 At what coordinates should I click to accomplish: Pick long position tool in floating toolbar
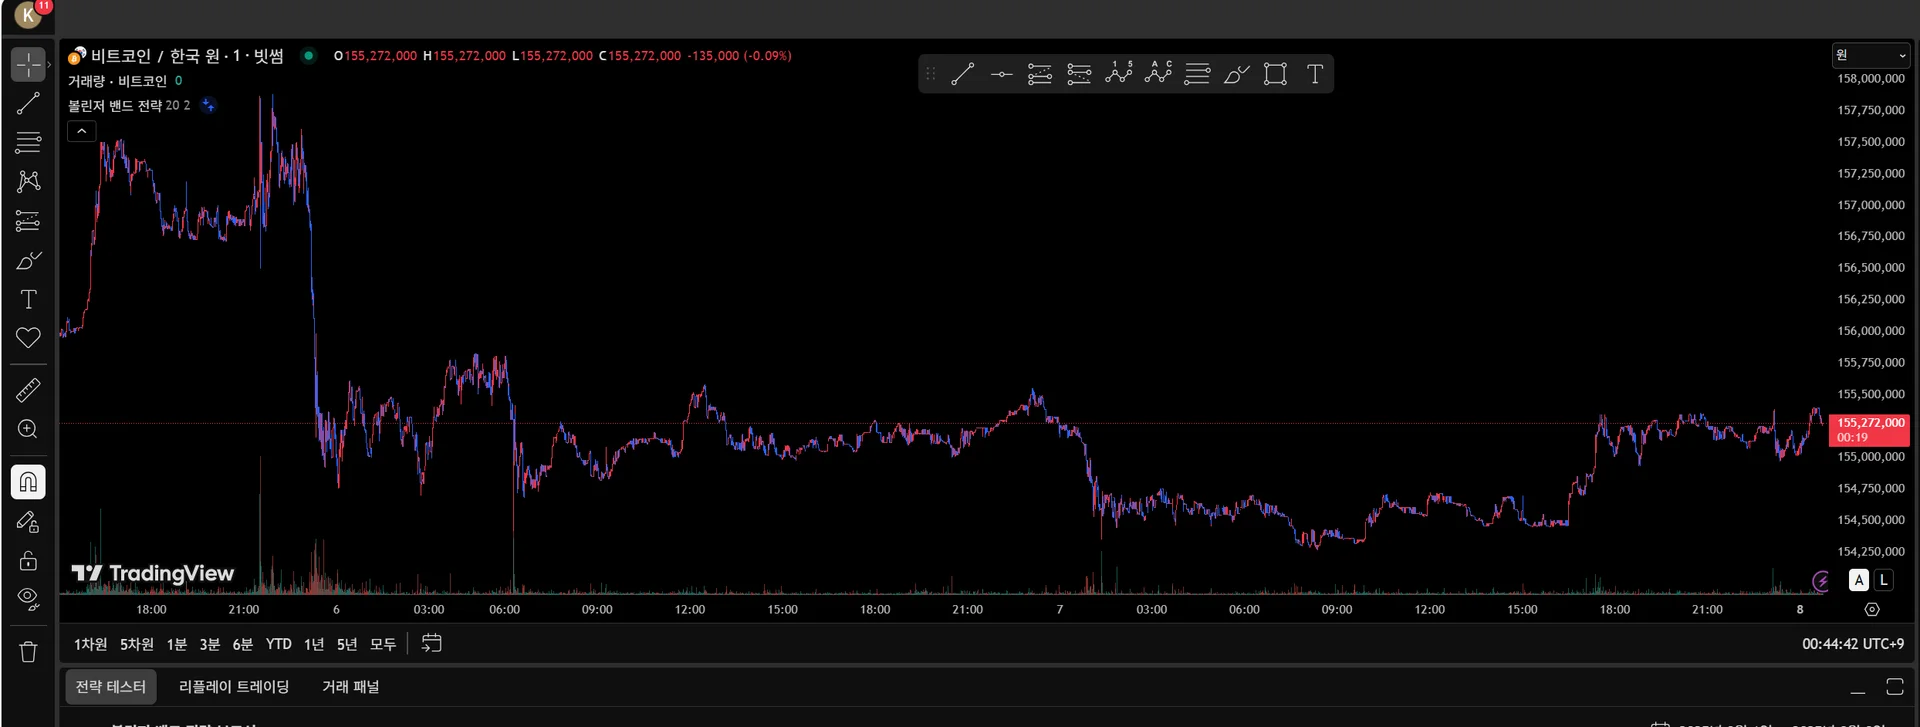[1040, 74]
